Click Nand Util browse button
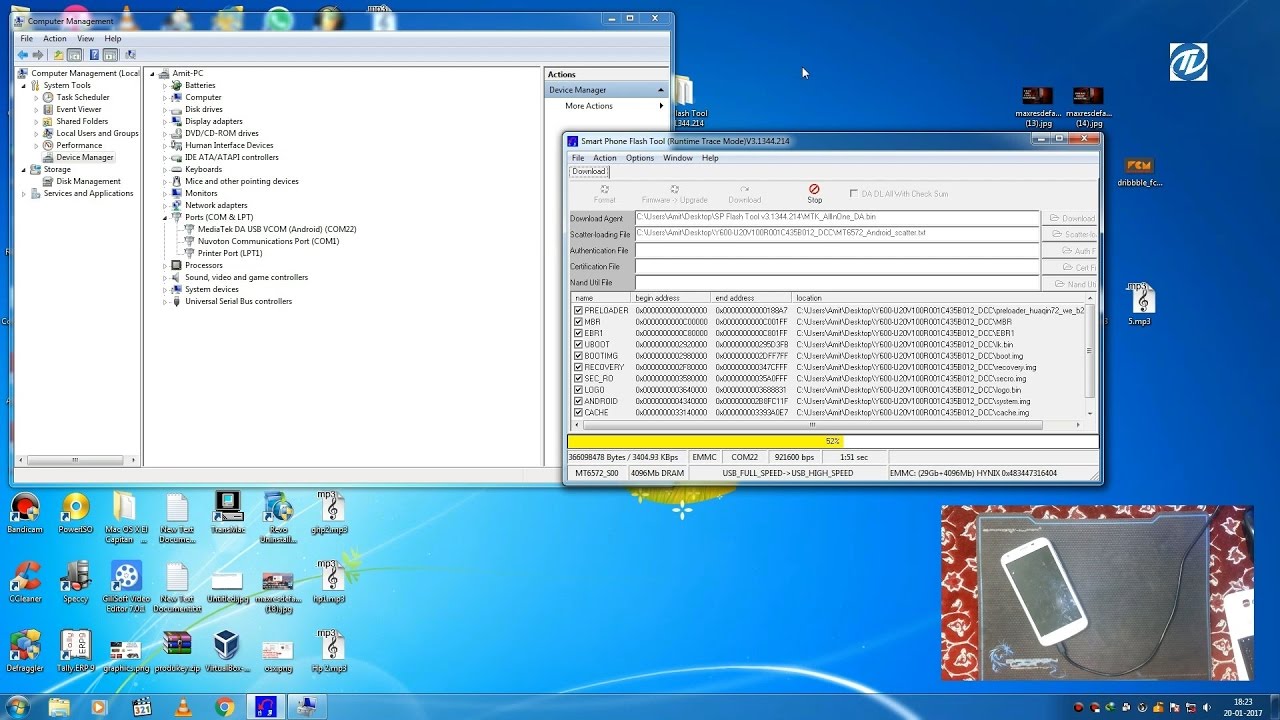1280x720 pixels. coord(1070,284)
